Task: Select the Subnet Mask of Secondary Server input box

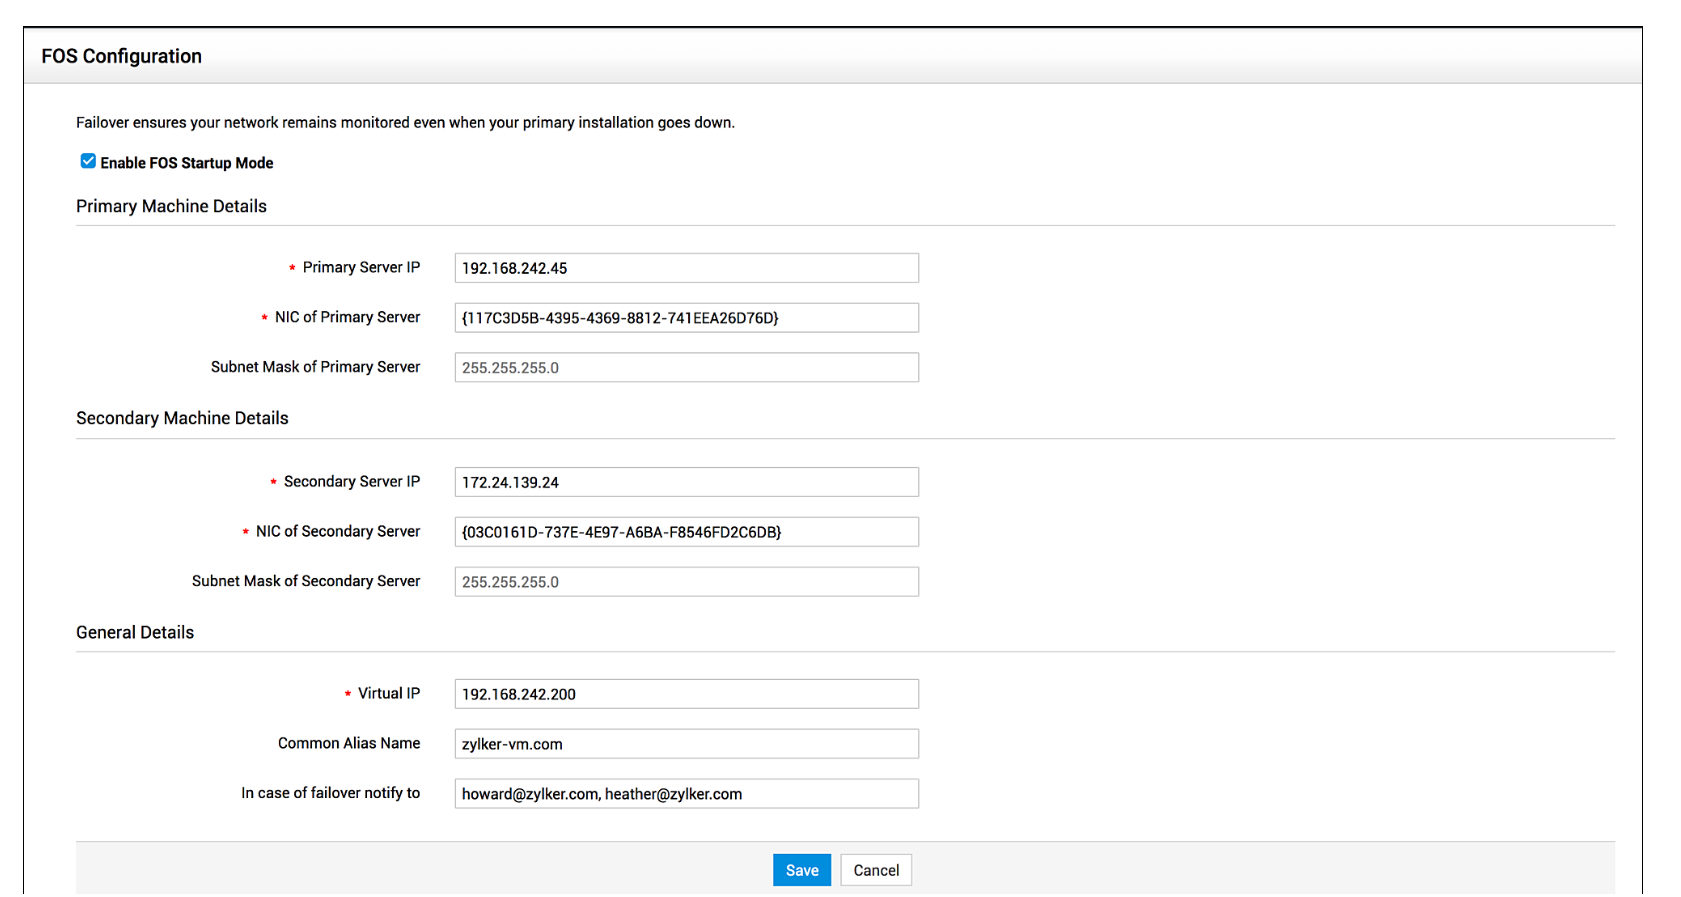Action: (x=686, y=582)
